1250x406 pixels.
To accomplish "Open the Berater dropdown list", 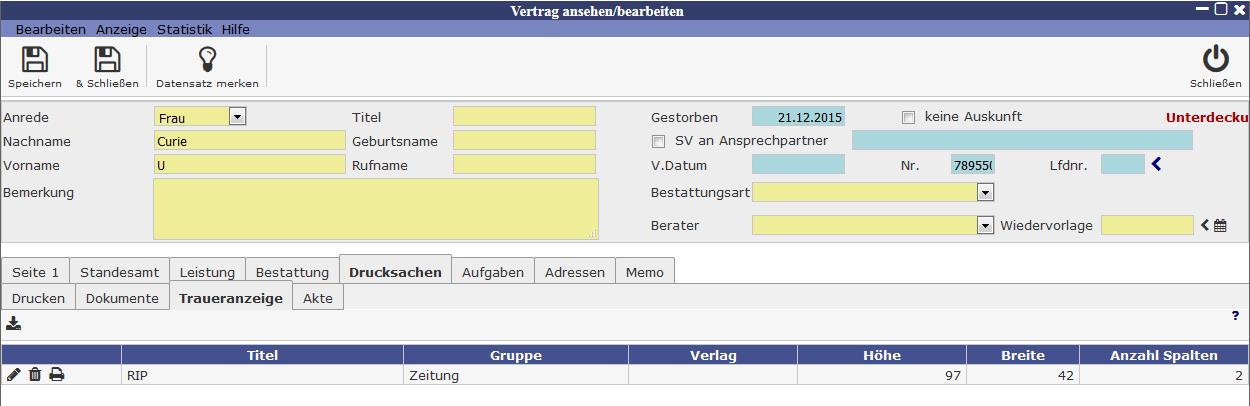I will [985, 226].
